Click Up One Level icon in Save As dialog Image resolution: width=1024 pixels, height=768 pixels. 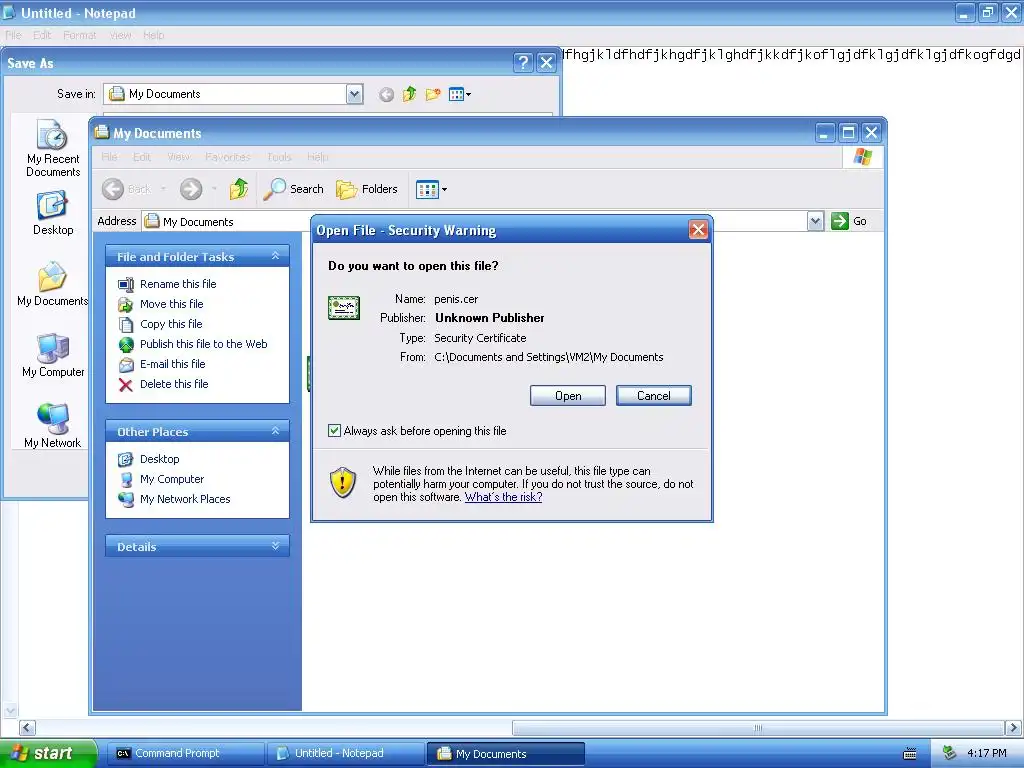(x=409, y=95)
